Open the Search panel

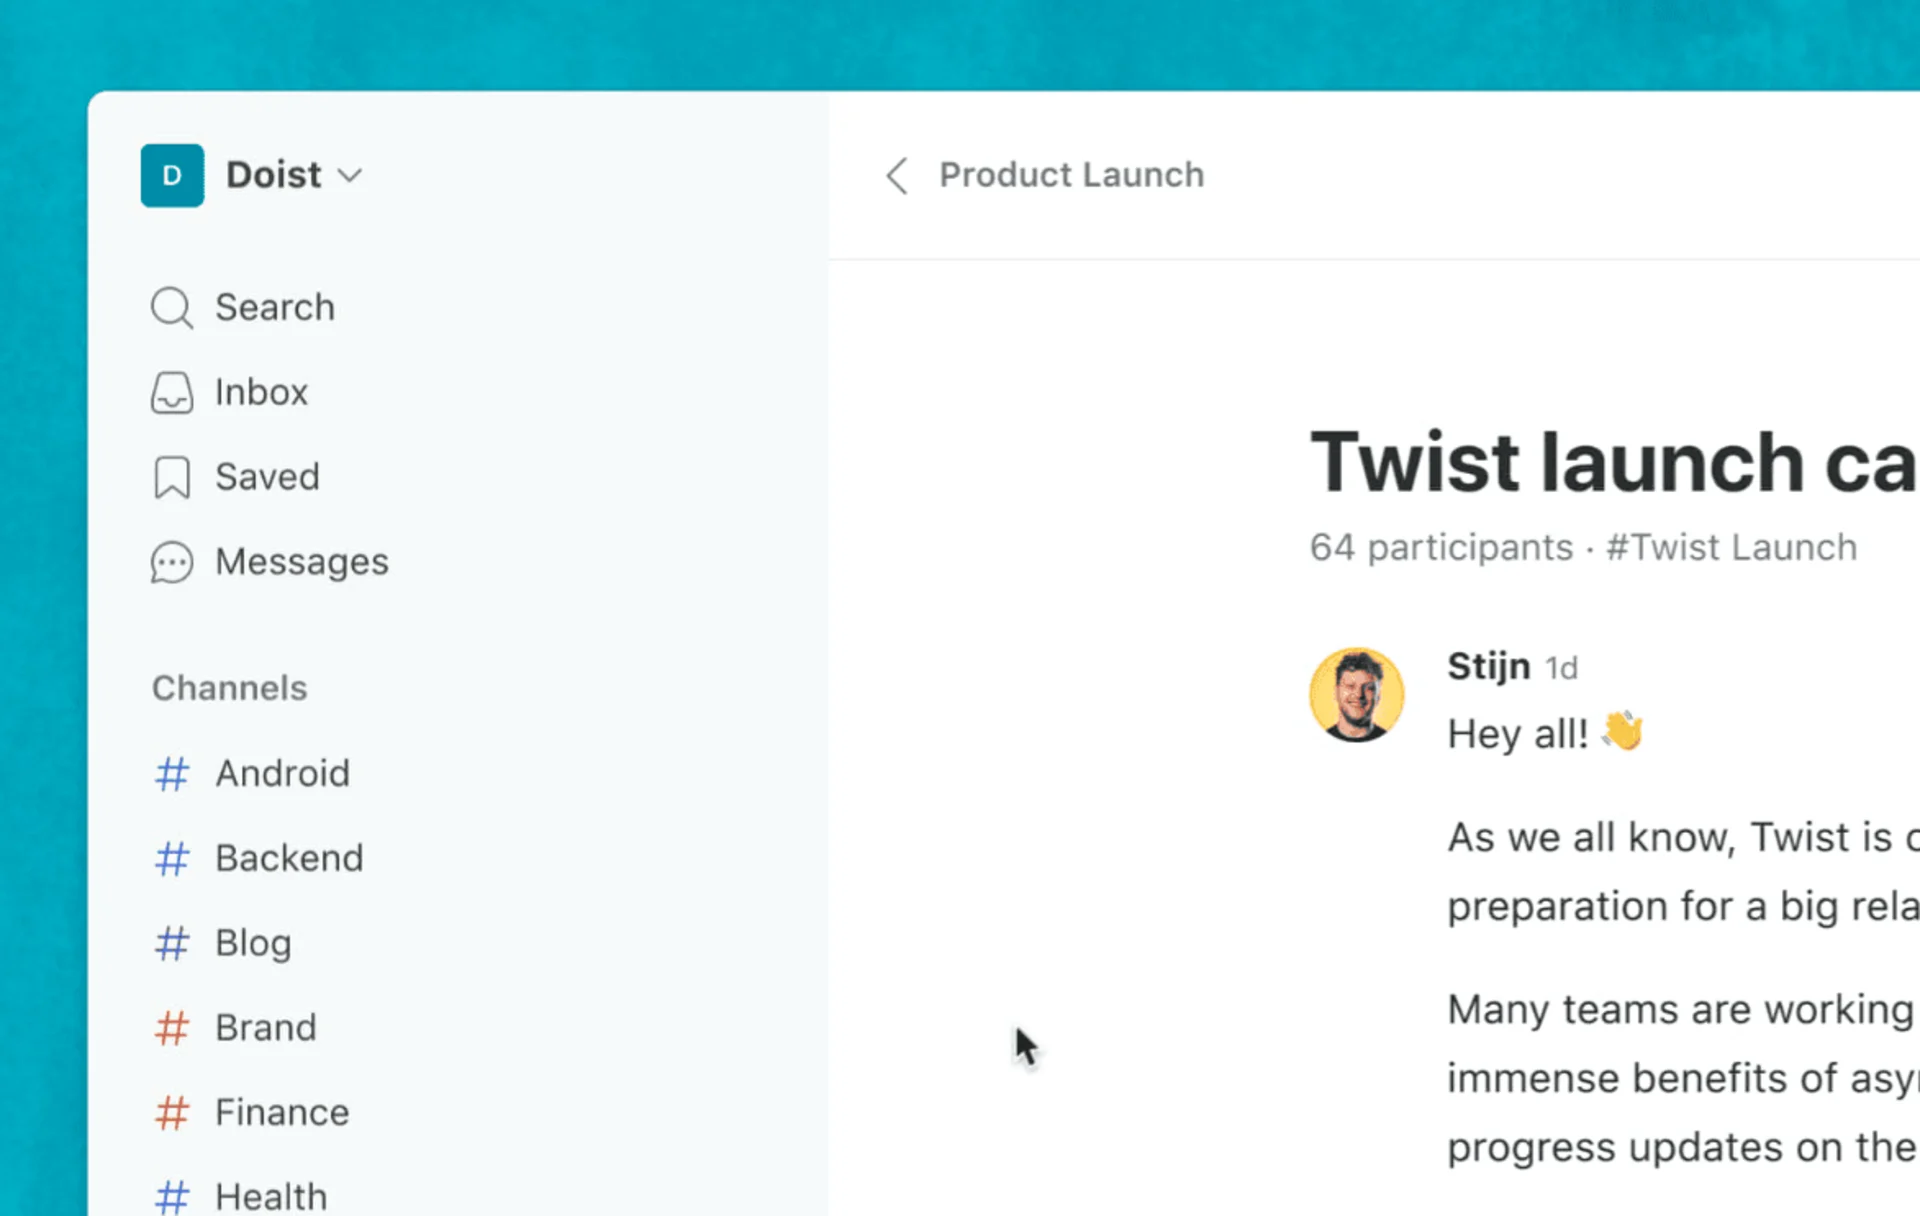coord(274,307)
